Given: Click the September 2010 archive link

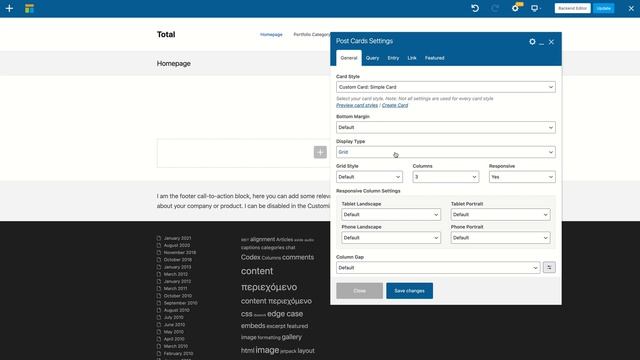Looking at the screenshot, I should (180, 303).
